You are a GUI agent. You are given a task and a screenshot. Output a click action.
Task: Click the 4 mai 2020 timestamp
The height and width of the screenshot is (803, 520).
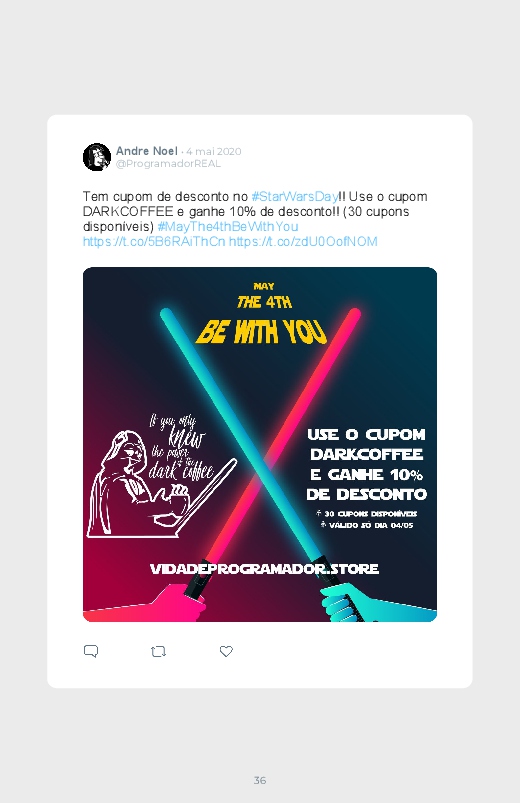[x=213, y=152]
